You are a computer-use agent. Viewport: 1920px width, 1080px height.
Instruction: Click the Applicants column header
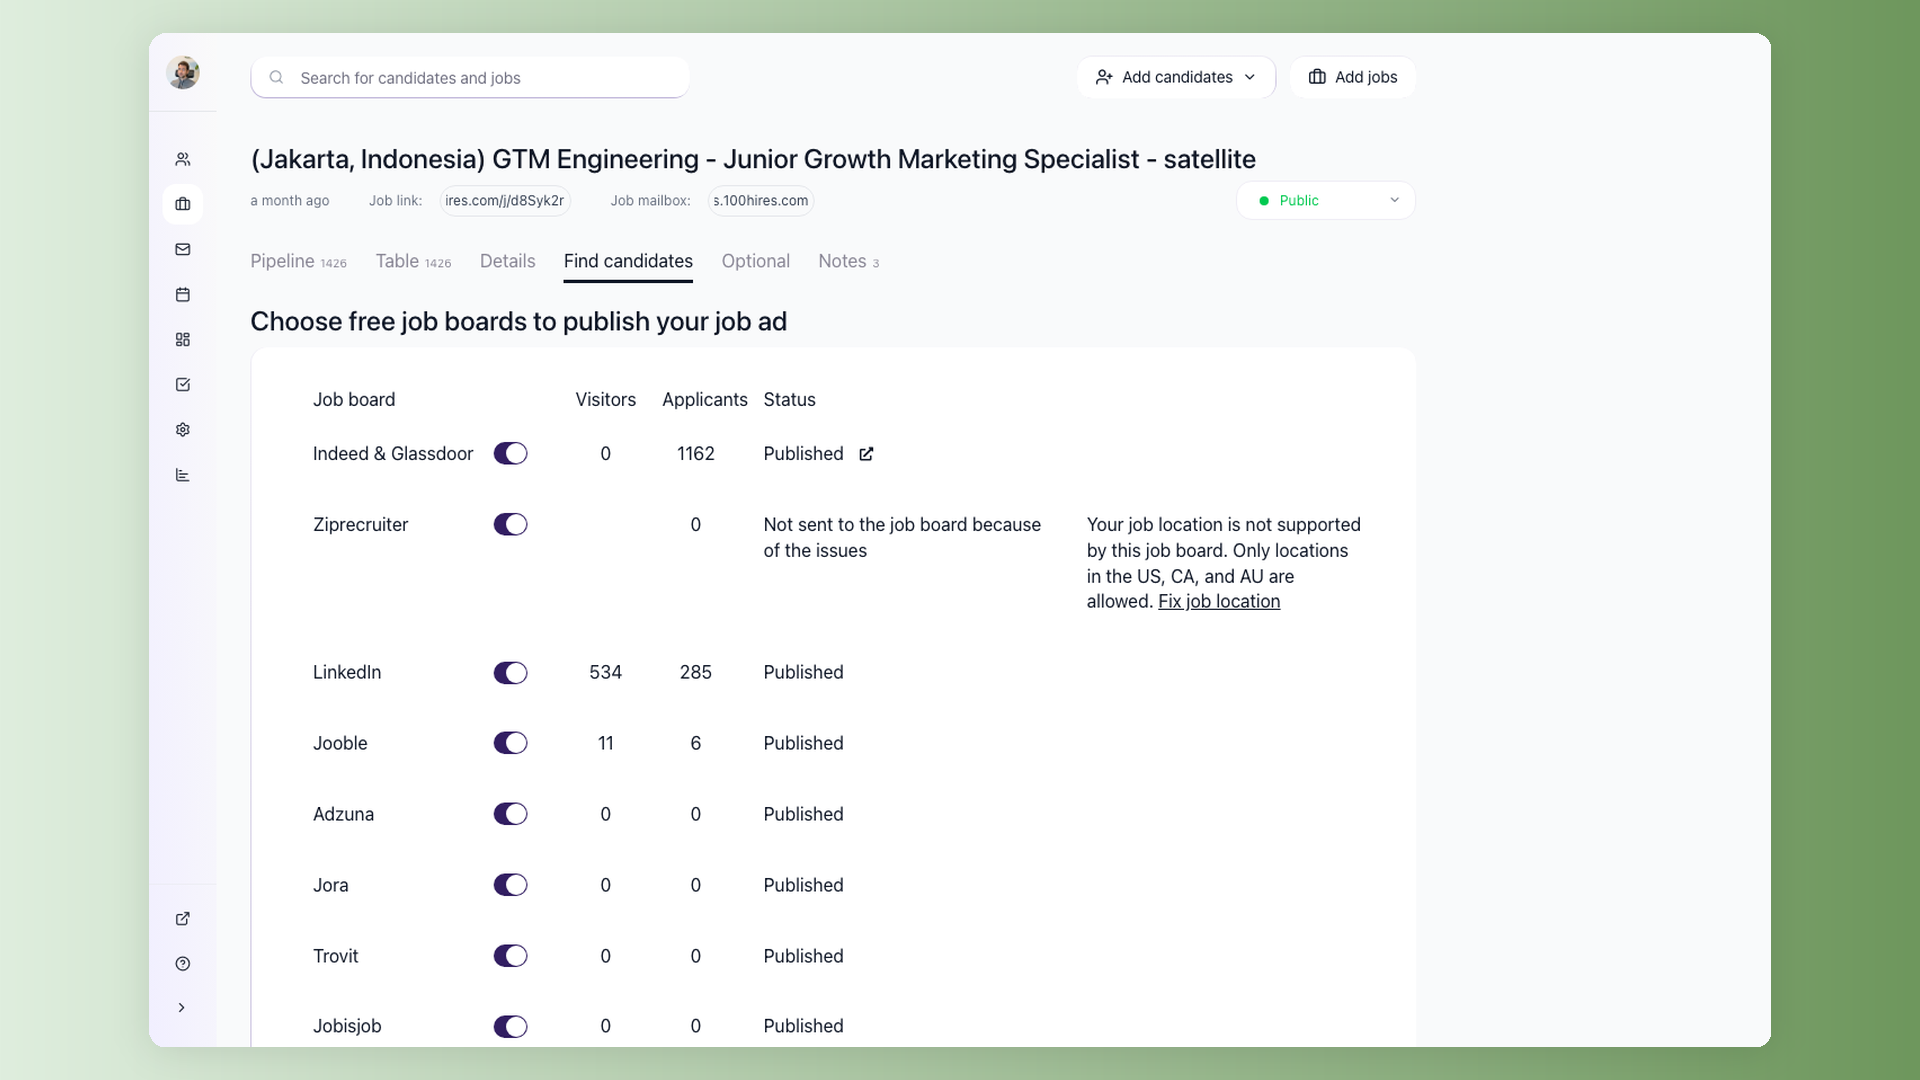point(705,400)
